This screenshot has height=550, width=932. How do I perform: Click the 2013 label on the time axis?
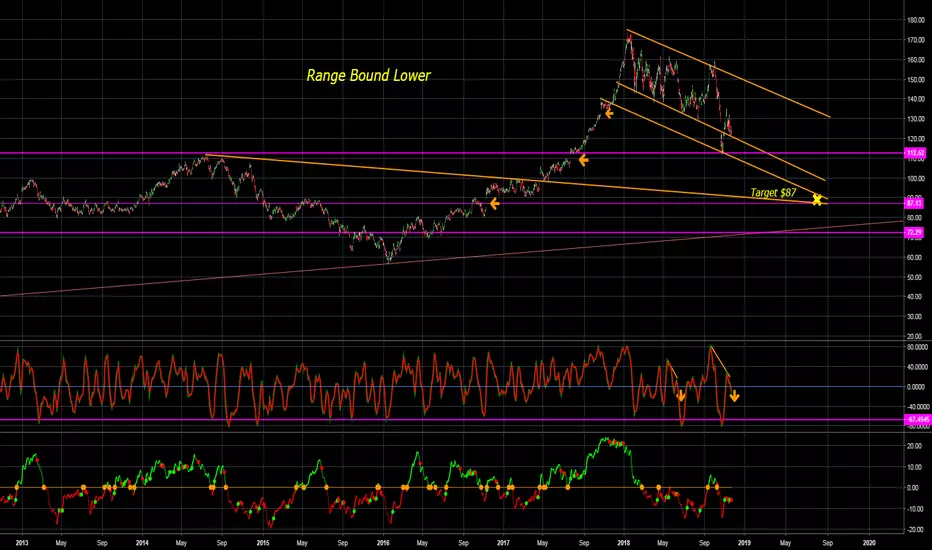(x=22, y=543)
